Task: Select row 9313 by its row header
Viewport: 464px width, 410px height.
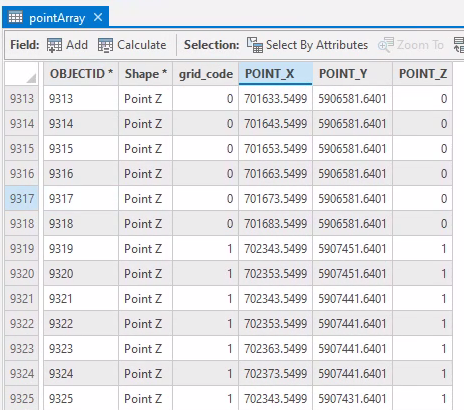Action: click(x=22, y=99)
